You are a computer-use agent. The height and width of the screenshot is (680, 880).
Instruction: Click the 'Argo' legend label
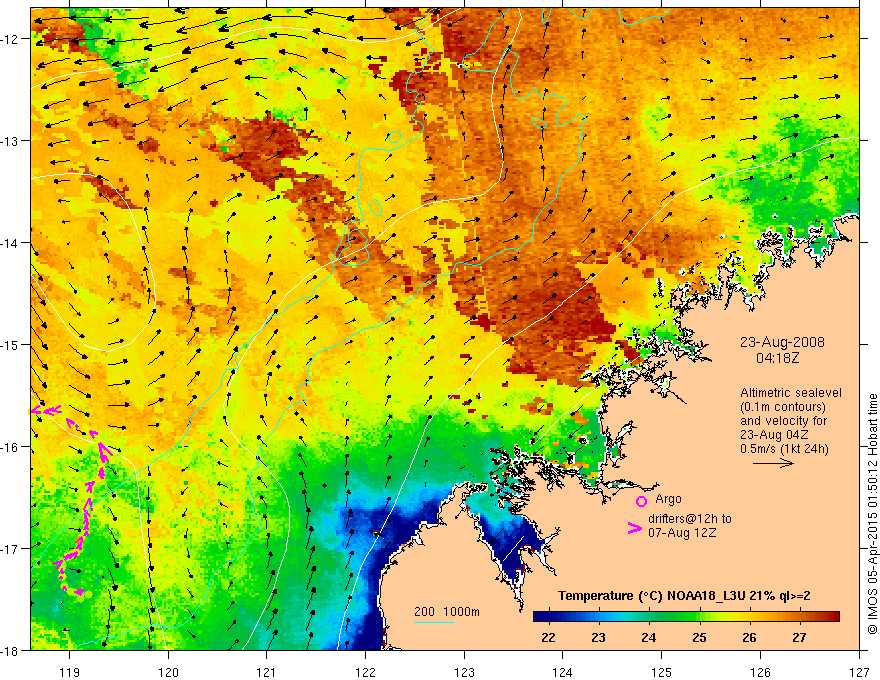668,499
